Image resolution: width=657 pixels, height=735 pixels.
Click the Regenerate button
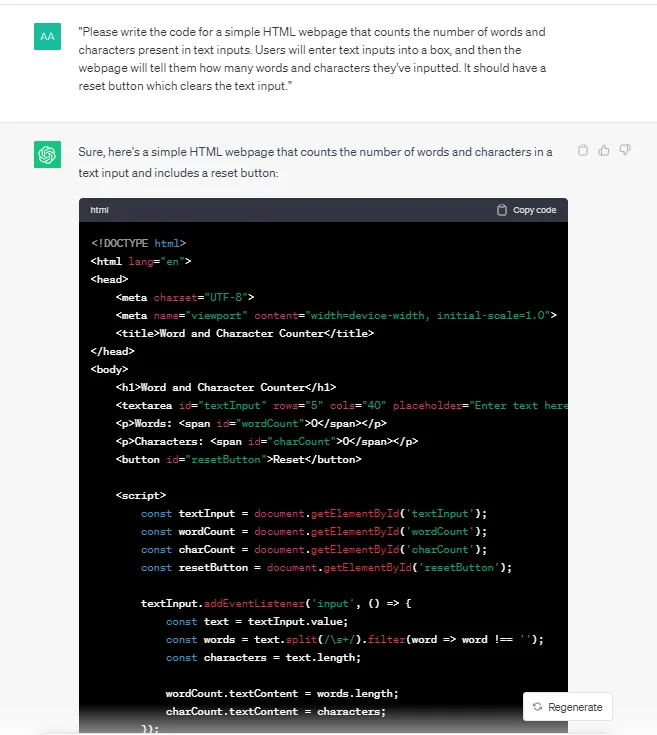[x=567, y=707]
